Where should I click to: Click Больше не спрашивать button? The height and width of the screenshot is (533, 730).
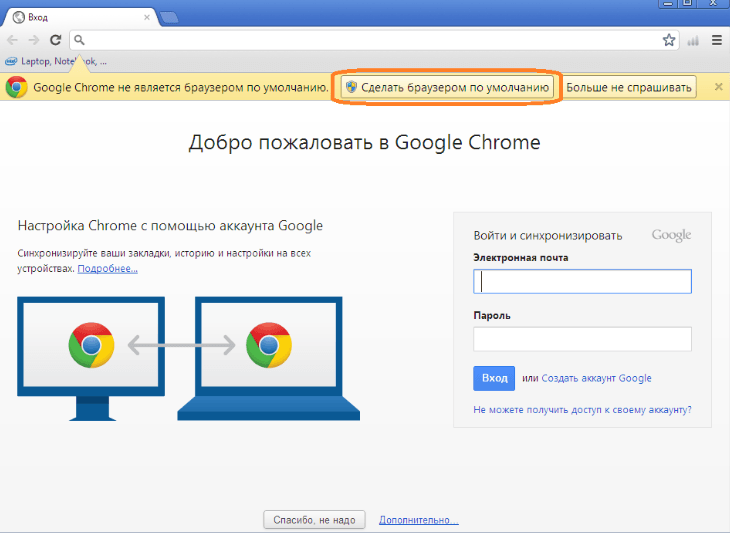point(629,87)
